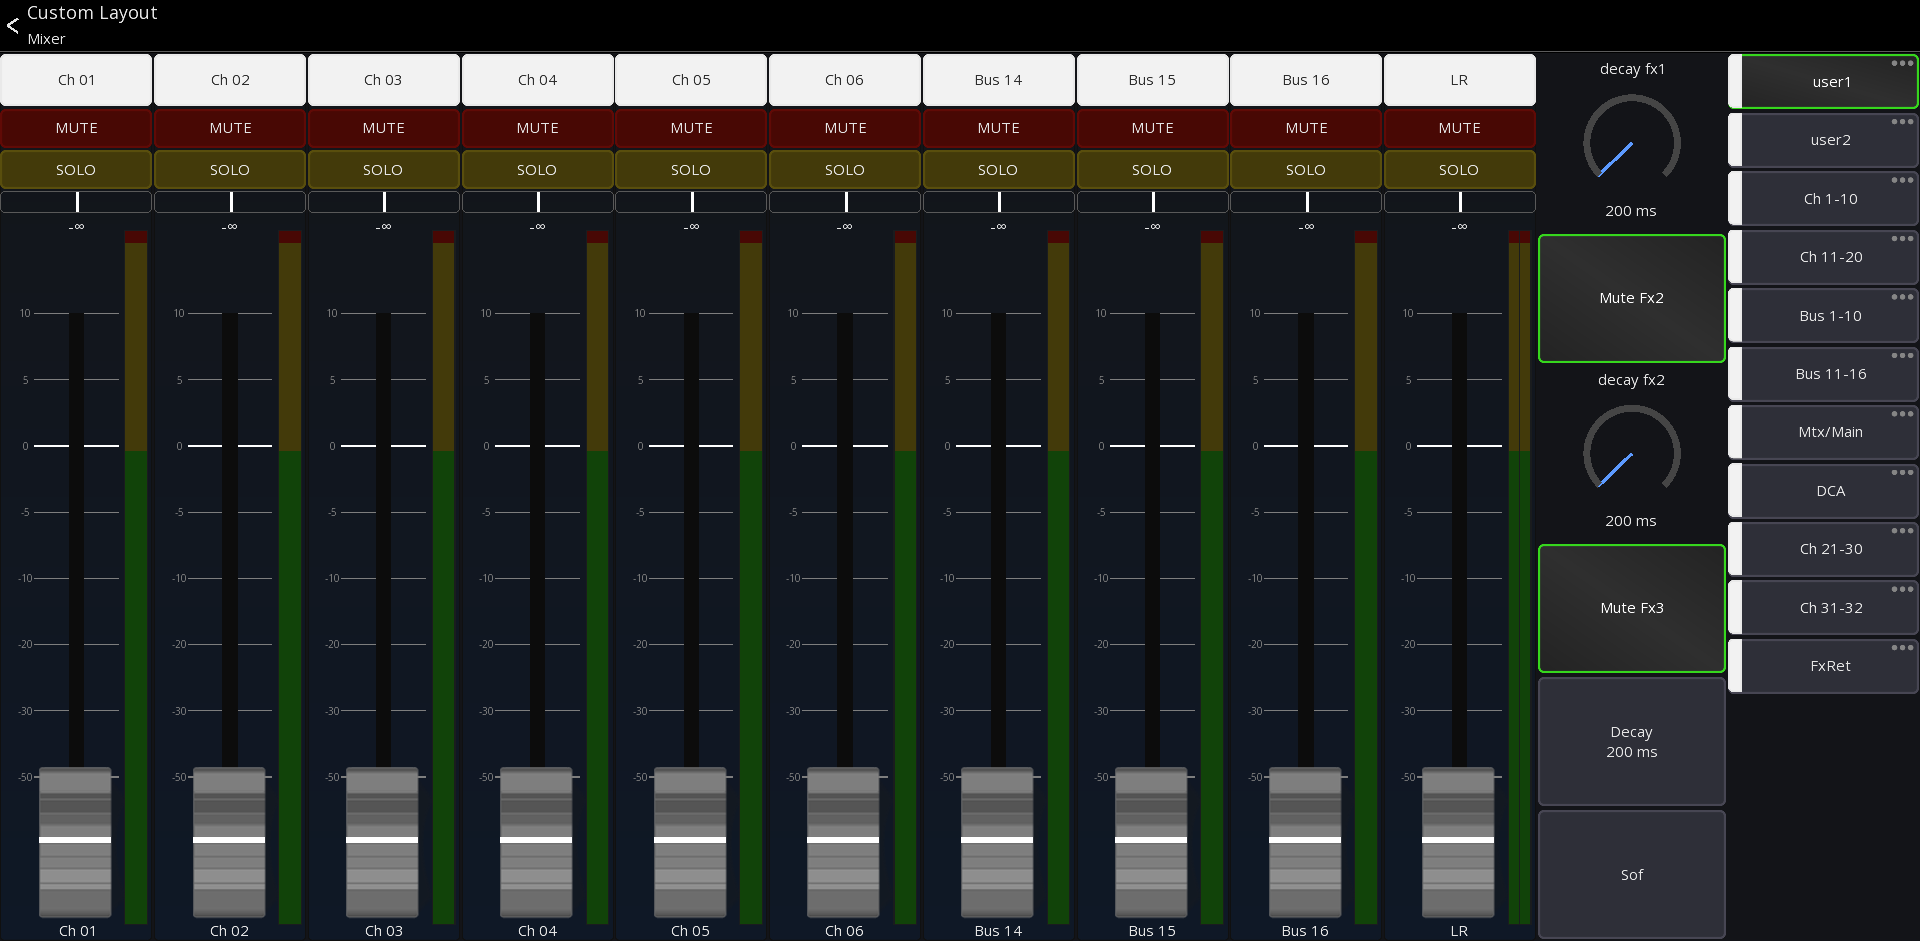Screen dimensions: 1920x941
Task: Click the Ch 02 label under its fader
Action: 230,931
